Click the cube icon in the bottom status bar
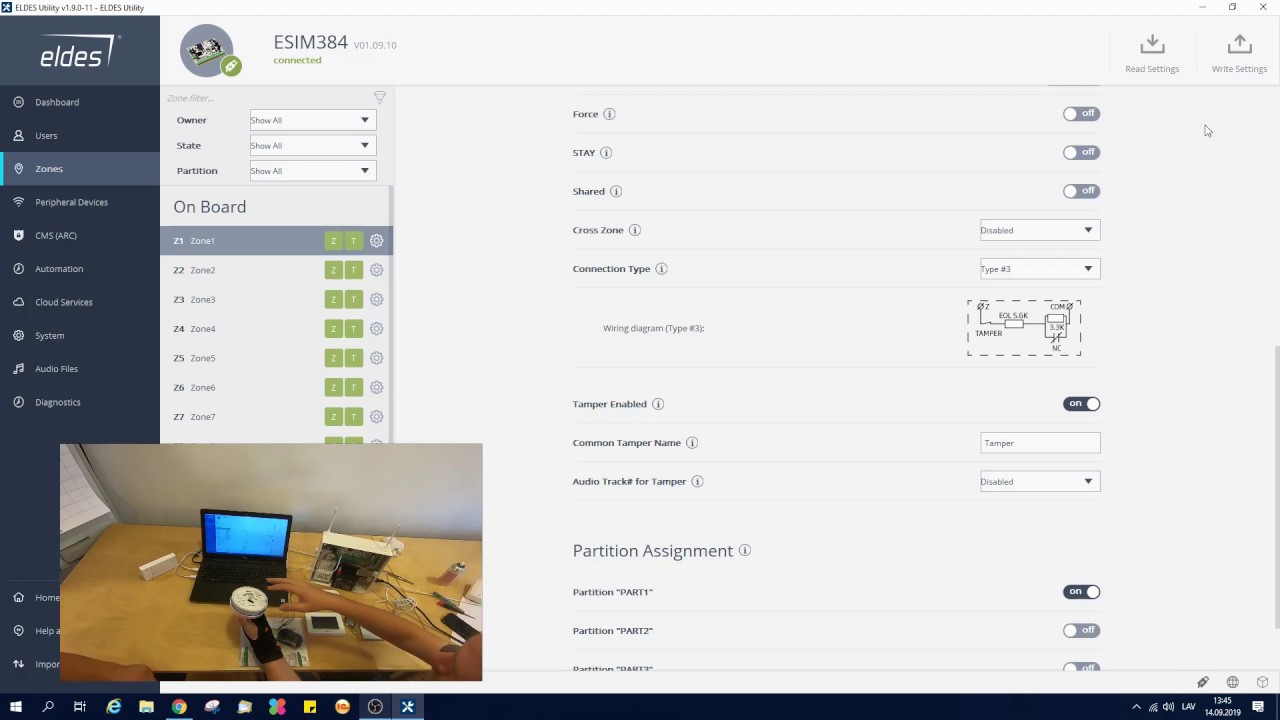The image size is (1280, 720). [x=1262, y=682]
